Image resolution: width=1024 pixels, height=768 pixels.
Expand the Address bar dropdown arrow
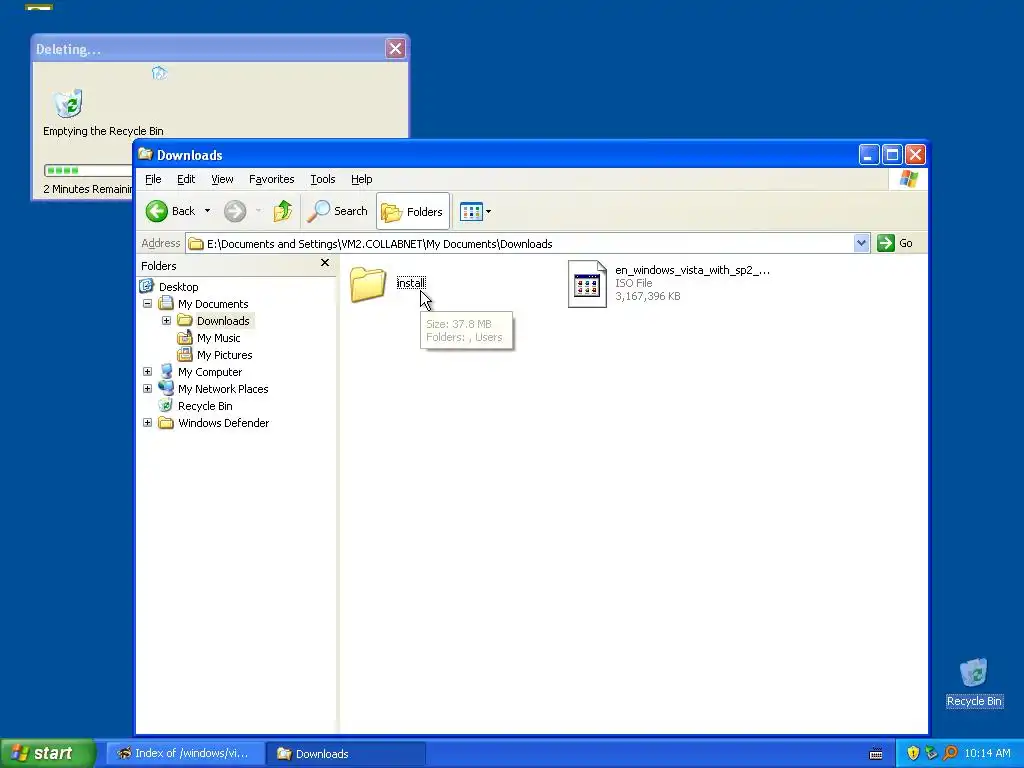(861, 244)
